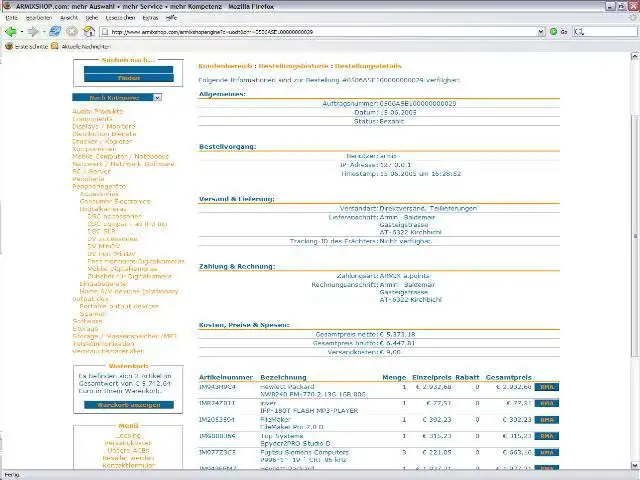Open the Gehe menu
The width and height of the screenshot is (640, 480).
(92, 18)
